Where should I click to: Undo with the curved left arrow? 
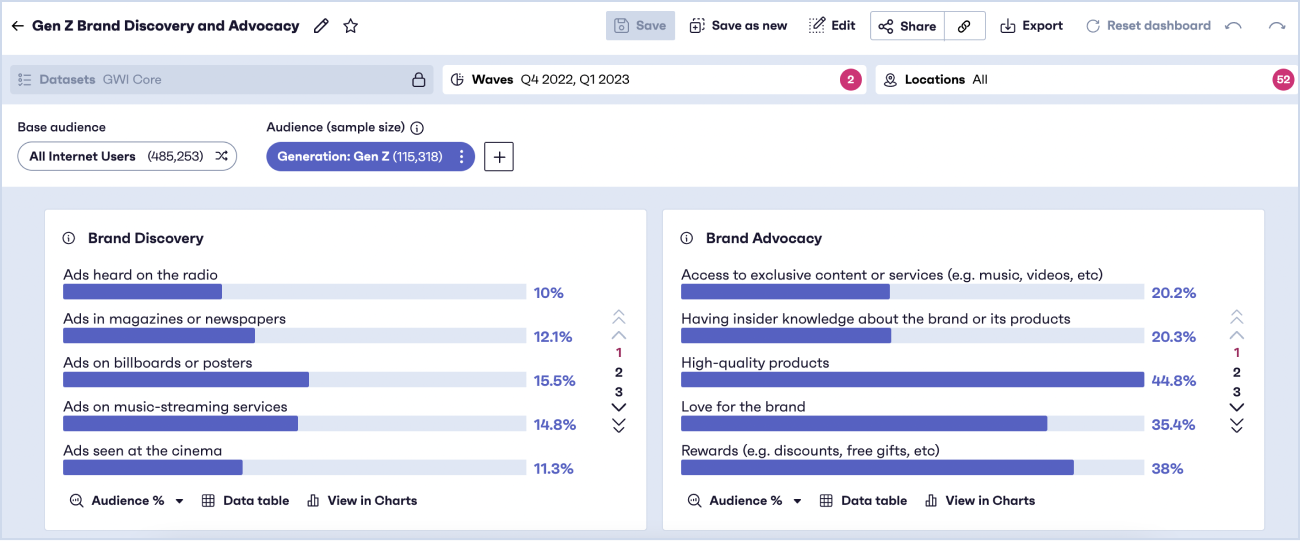pos(1234,26)
